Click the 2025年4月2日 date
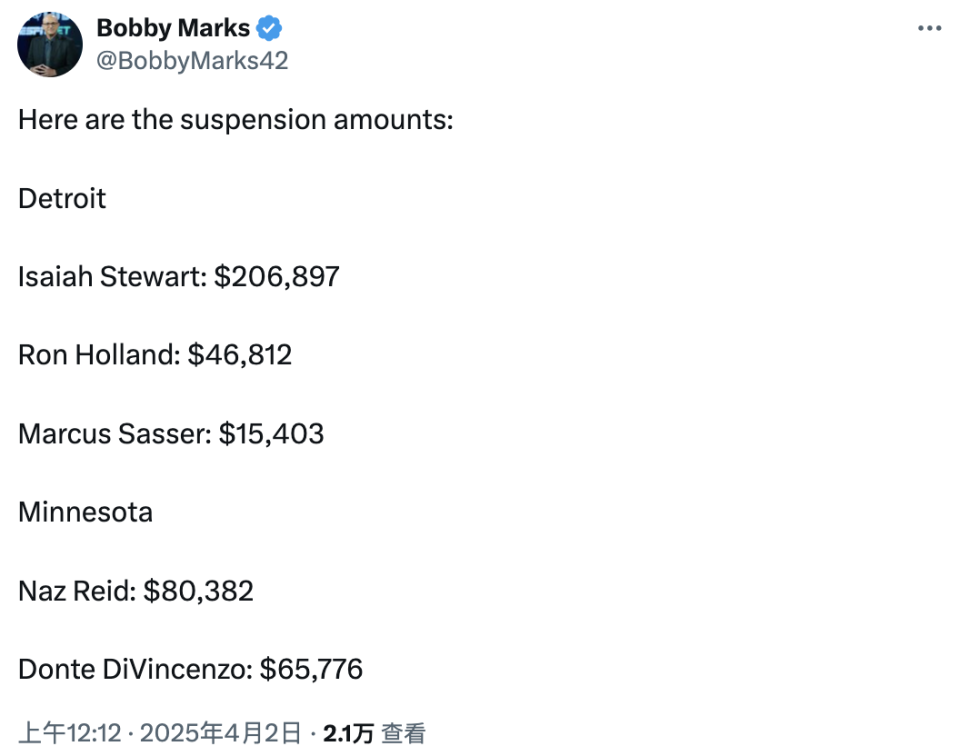 (221, 734)
